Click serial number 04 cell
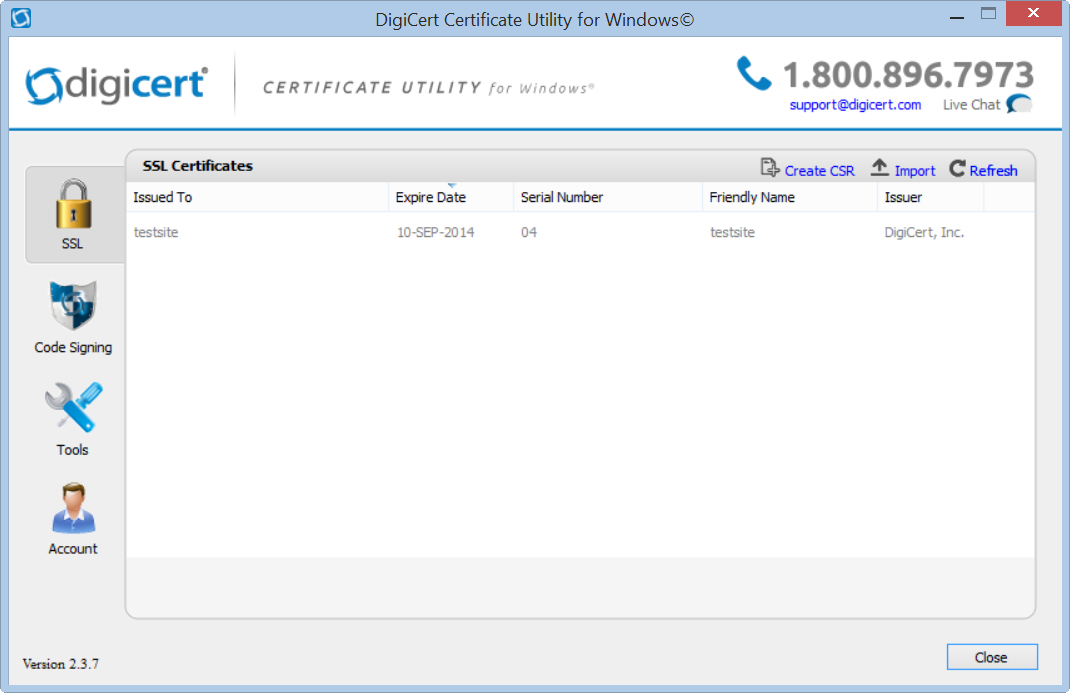 pos(529,232)
